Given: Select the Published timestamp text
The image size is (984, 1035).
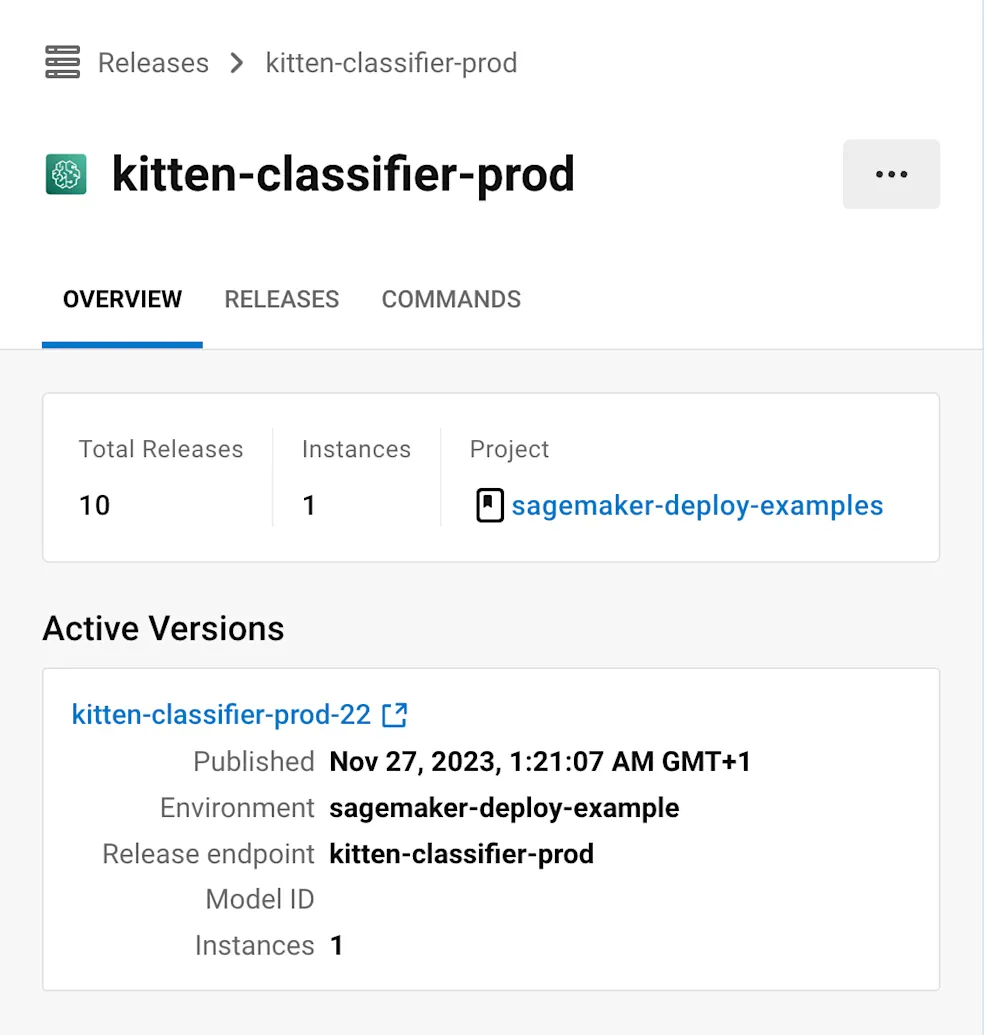Looking at the screenshot, I should point(540,761).
